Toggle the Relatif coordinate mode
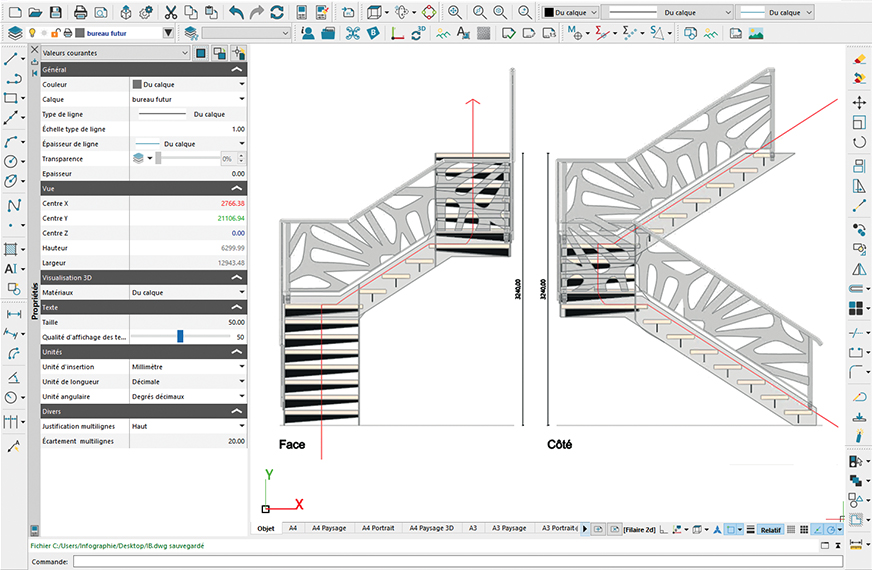The height and width of the screenshot is (570, 872). (x=769, y=528)
